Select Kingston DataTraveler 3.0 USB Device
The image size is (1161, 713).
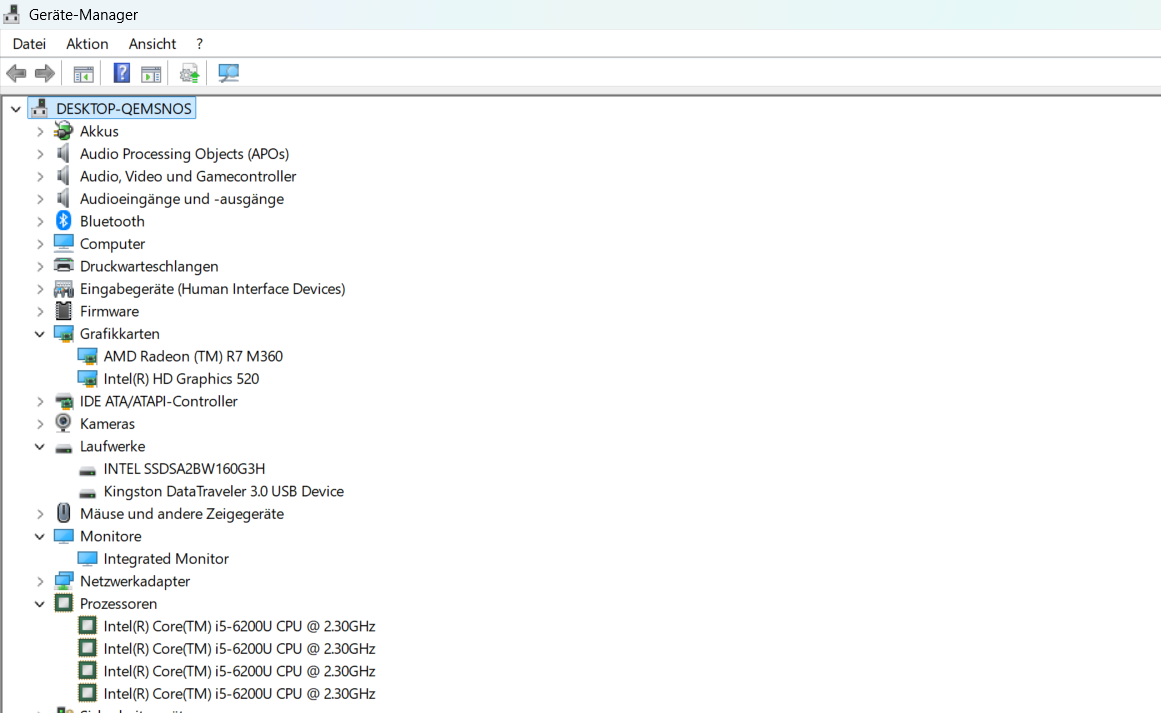tap(224, 491)
